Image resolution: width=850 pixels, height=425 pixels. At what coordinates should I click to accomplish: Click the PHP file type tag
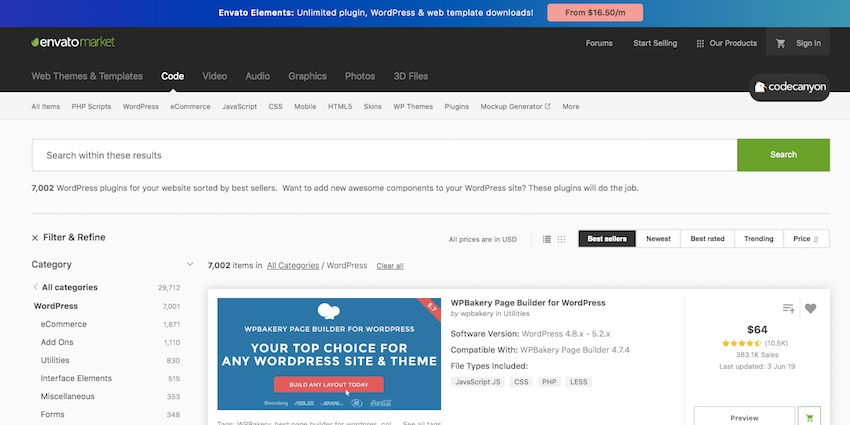[x=549, y=382]
